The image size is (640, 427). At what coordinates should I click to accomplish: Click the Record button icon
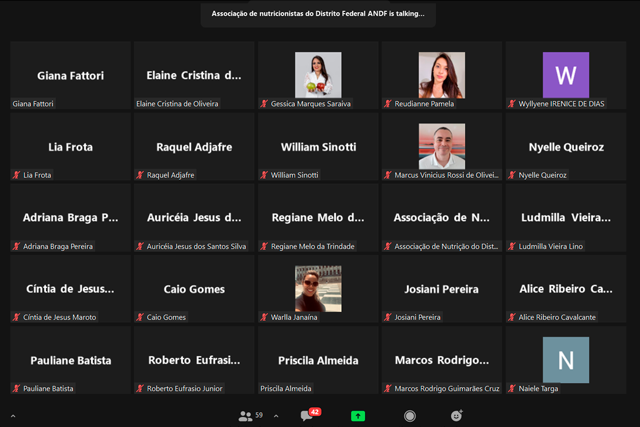[410, 416]
